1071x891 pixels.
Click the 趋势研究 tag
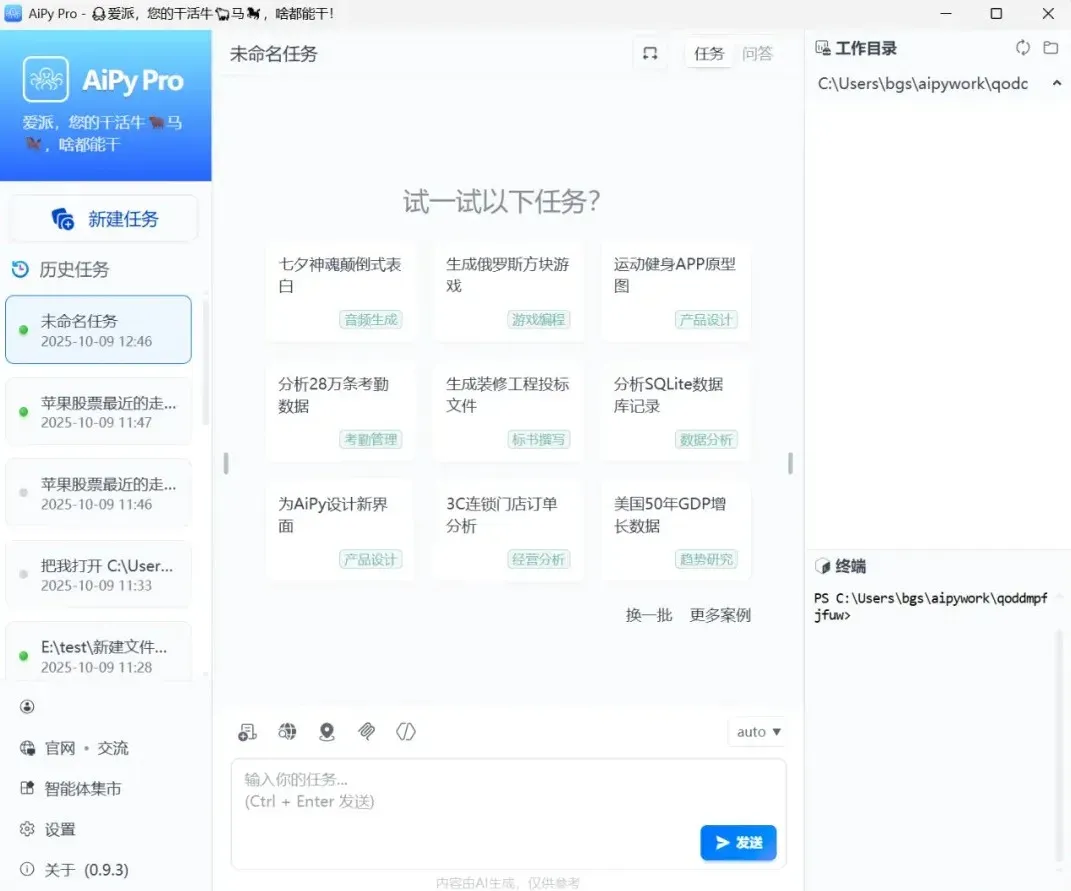[x=706, y=560]
